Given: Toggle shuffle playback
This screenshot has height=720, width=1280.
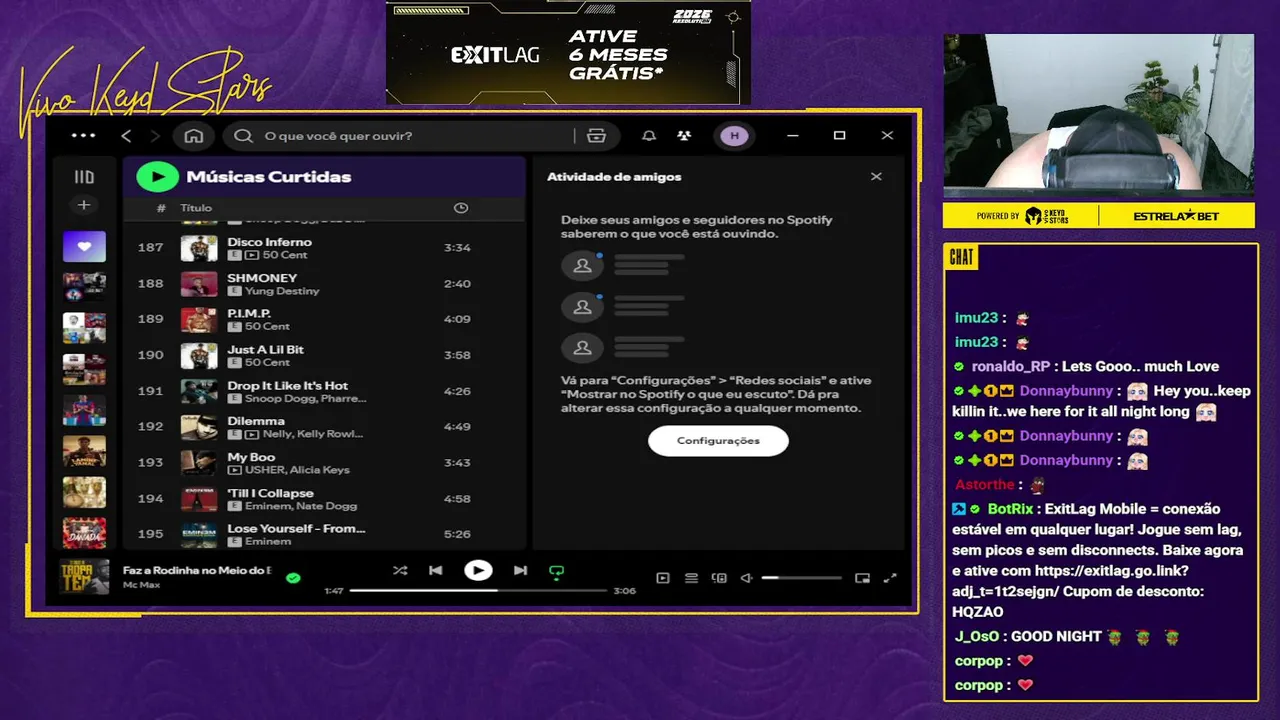Looking at the screenshot, I should [400, 570].
